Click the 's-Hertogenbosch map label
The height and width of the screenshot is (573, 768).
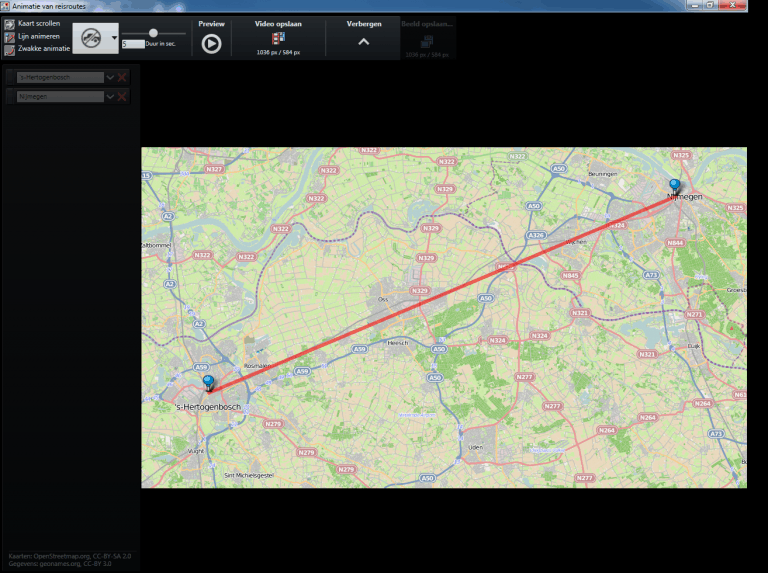coord(208,406)
